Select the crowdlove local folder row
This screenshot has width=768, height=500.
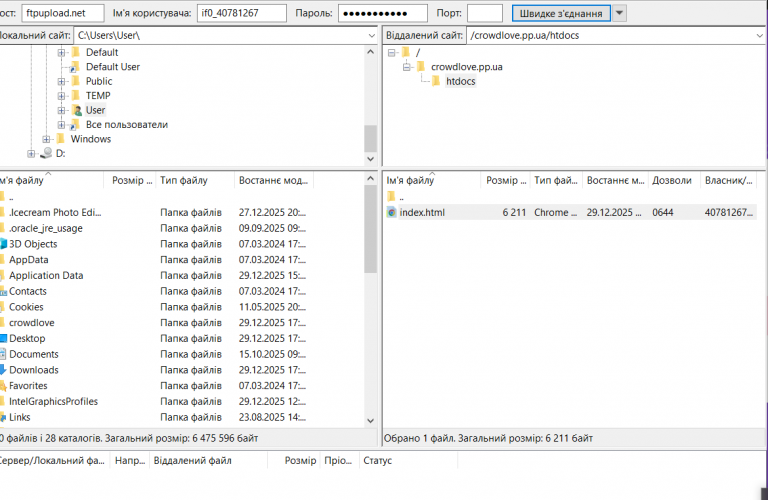(157, 323)
